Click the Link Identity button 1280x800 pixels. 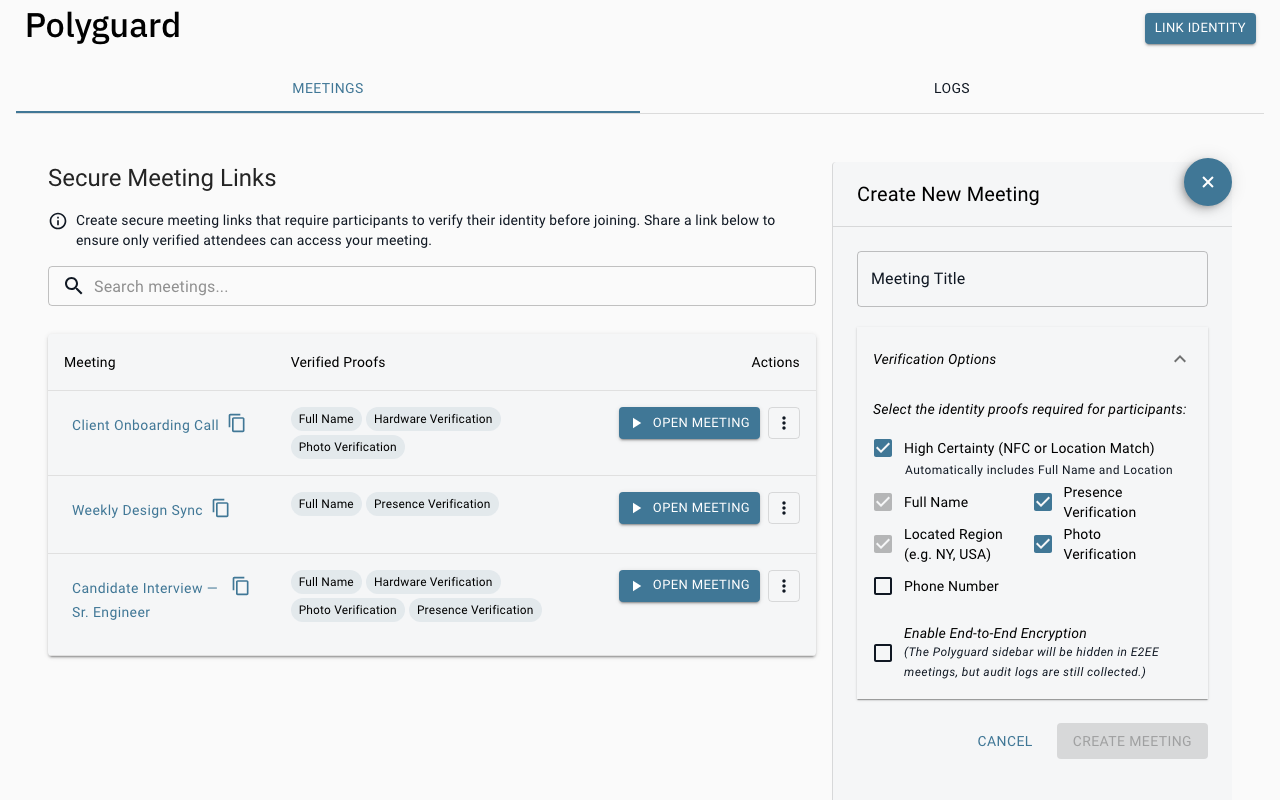[x=1199, y=28]
